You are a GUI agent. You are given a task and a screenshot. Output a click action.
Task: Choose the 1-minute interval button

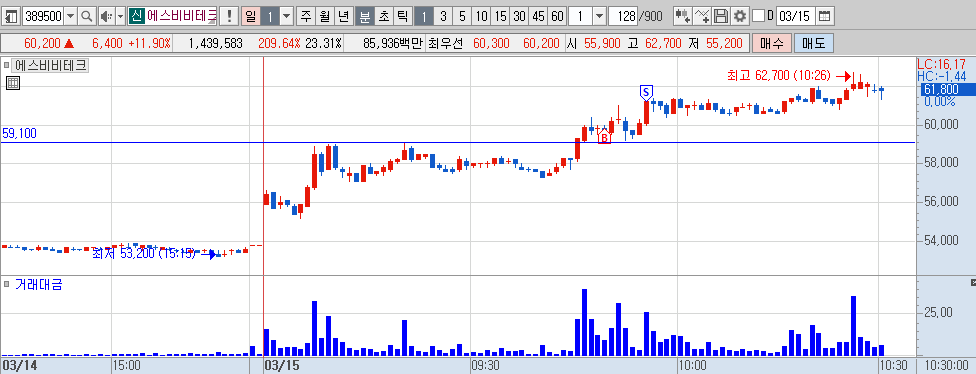point(423,16)
